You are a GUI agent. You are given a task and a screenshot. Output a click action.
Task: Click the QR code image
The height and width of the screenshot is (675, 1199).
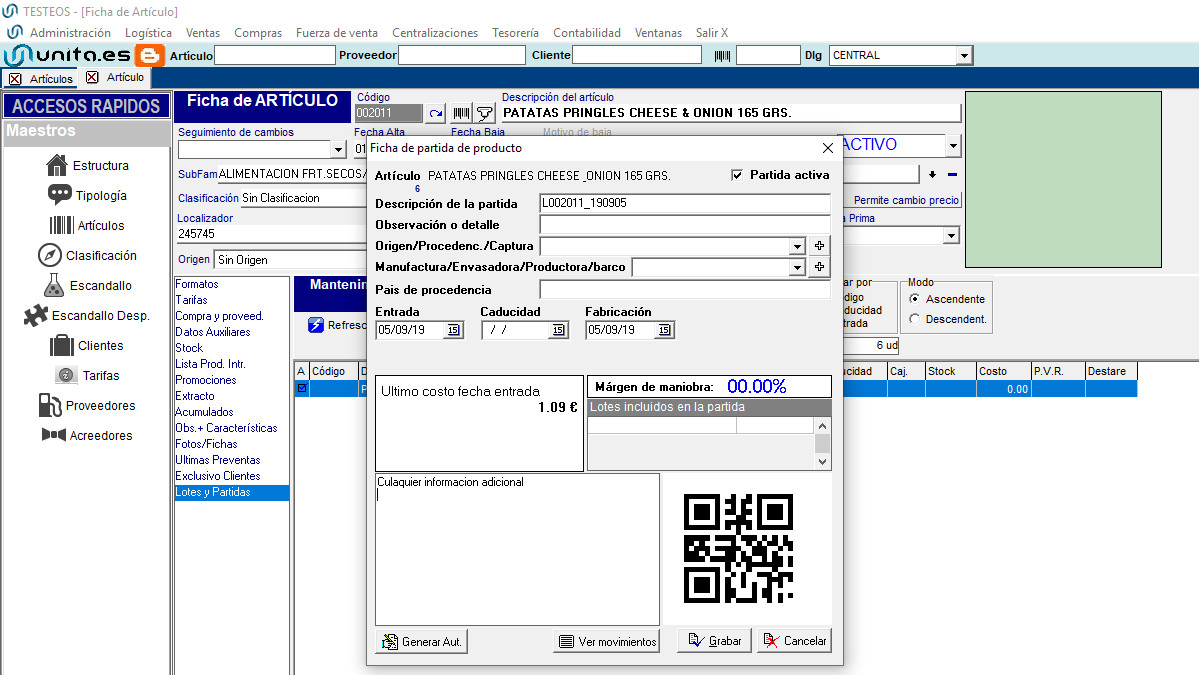coord(738,548)
